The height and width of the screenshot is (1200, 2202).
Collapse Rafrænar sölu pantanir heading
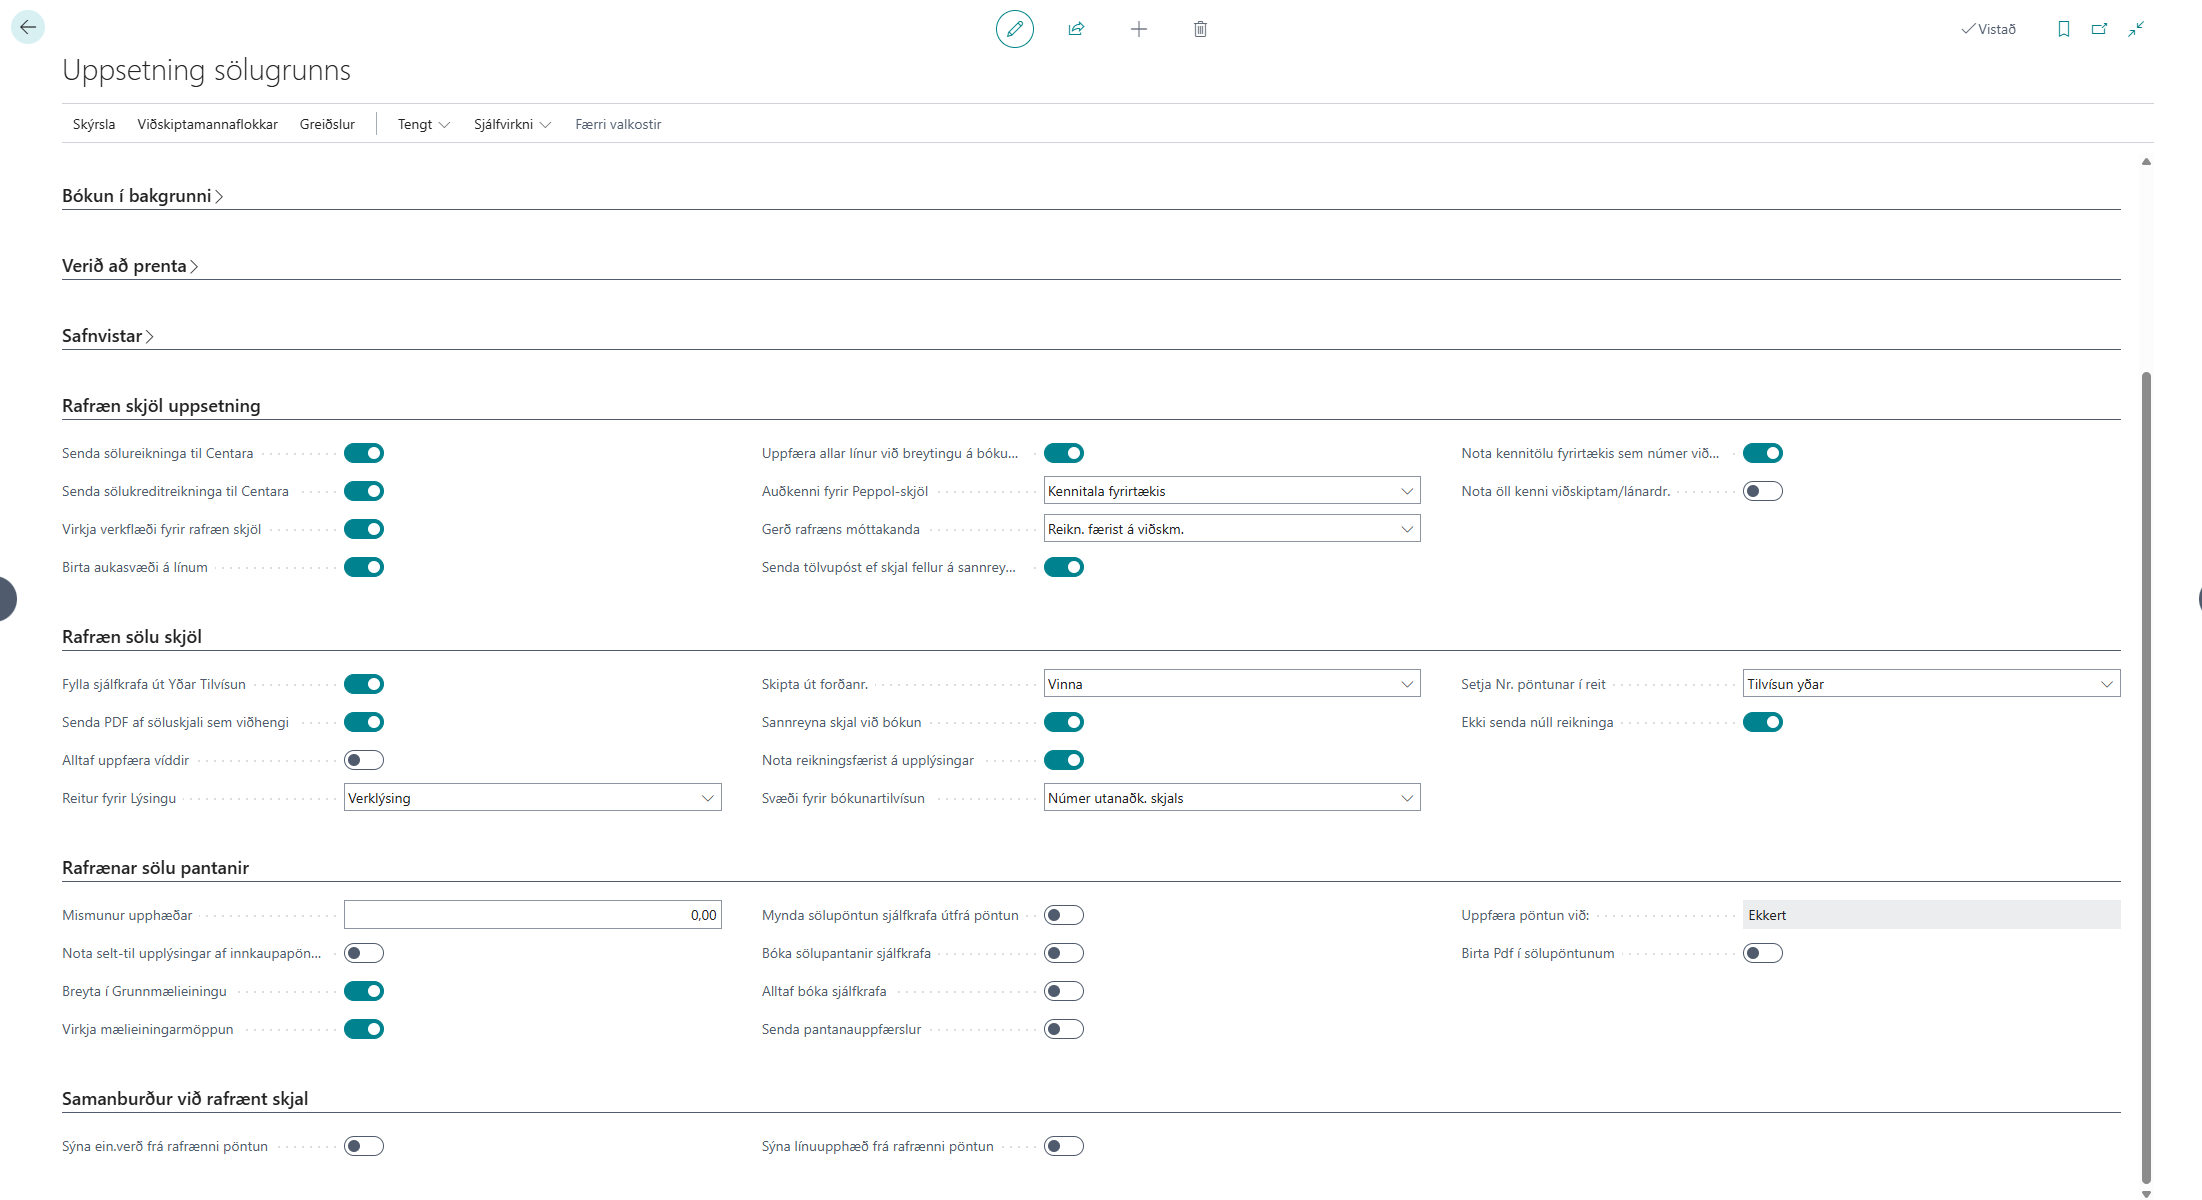click(155, 868)
